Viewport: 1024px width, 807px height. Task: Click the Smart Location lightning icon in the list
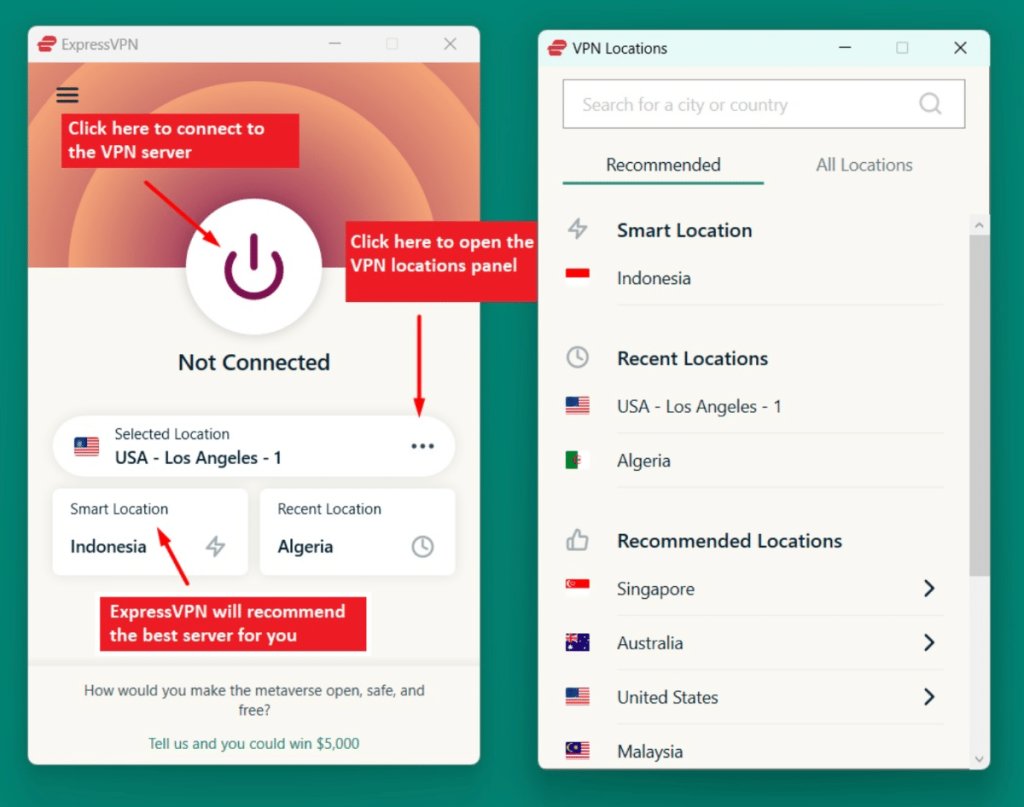(577, 229)
